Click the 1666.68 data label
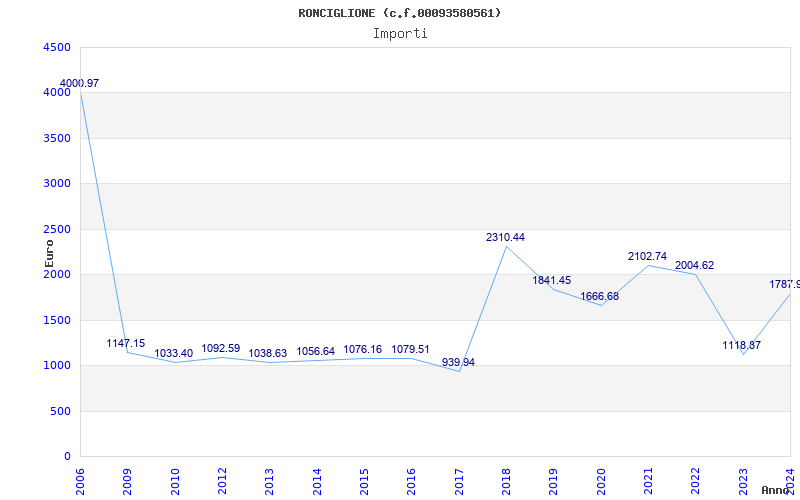Image resolution: width=800 pixels, height=500 pixels. point(599,296)
